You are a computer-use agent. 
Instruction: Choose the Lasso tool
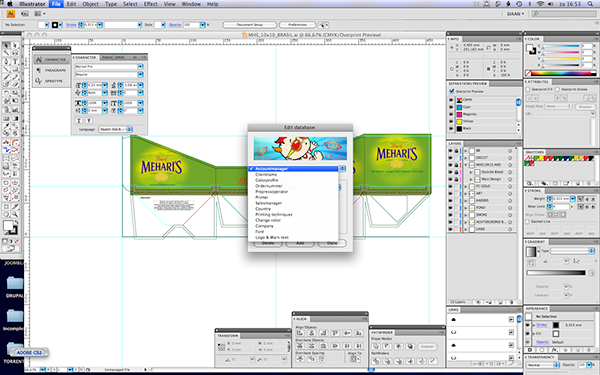point(15,53)
